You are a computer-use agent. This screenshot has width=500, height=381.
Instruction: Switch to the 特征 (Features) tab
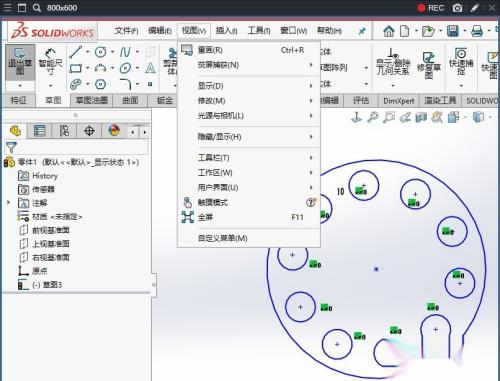(19, 100)
